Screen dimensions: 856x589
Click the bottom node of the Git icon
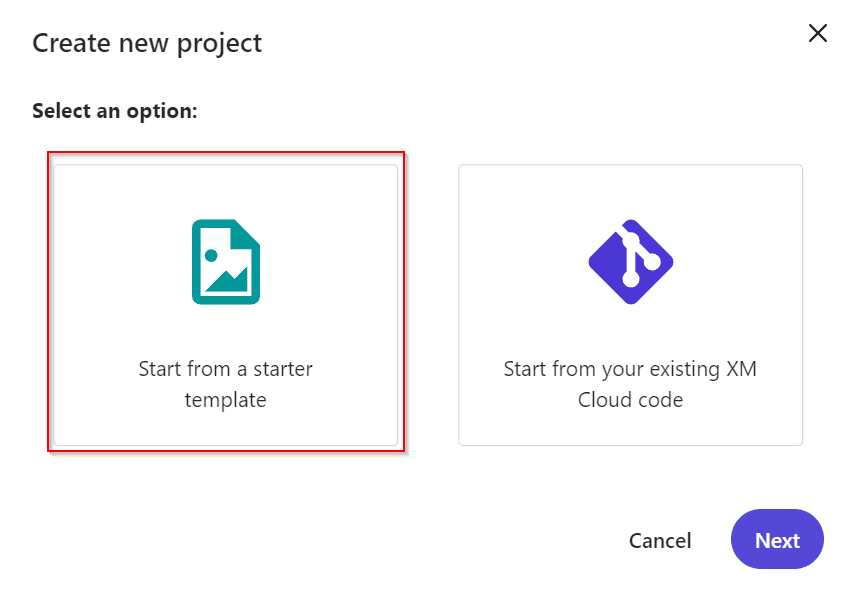631,279
